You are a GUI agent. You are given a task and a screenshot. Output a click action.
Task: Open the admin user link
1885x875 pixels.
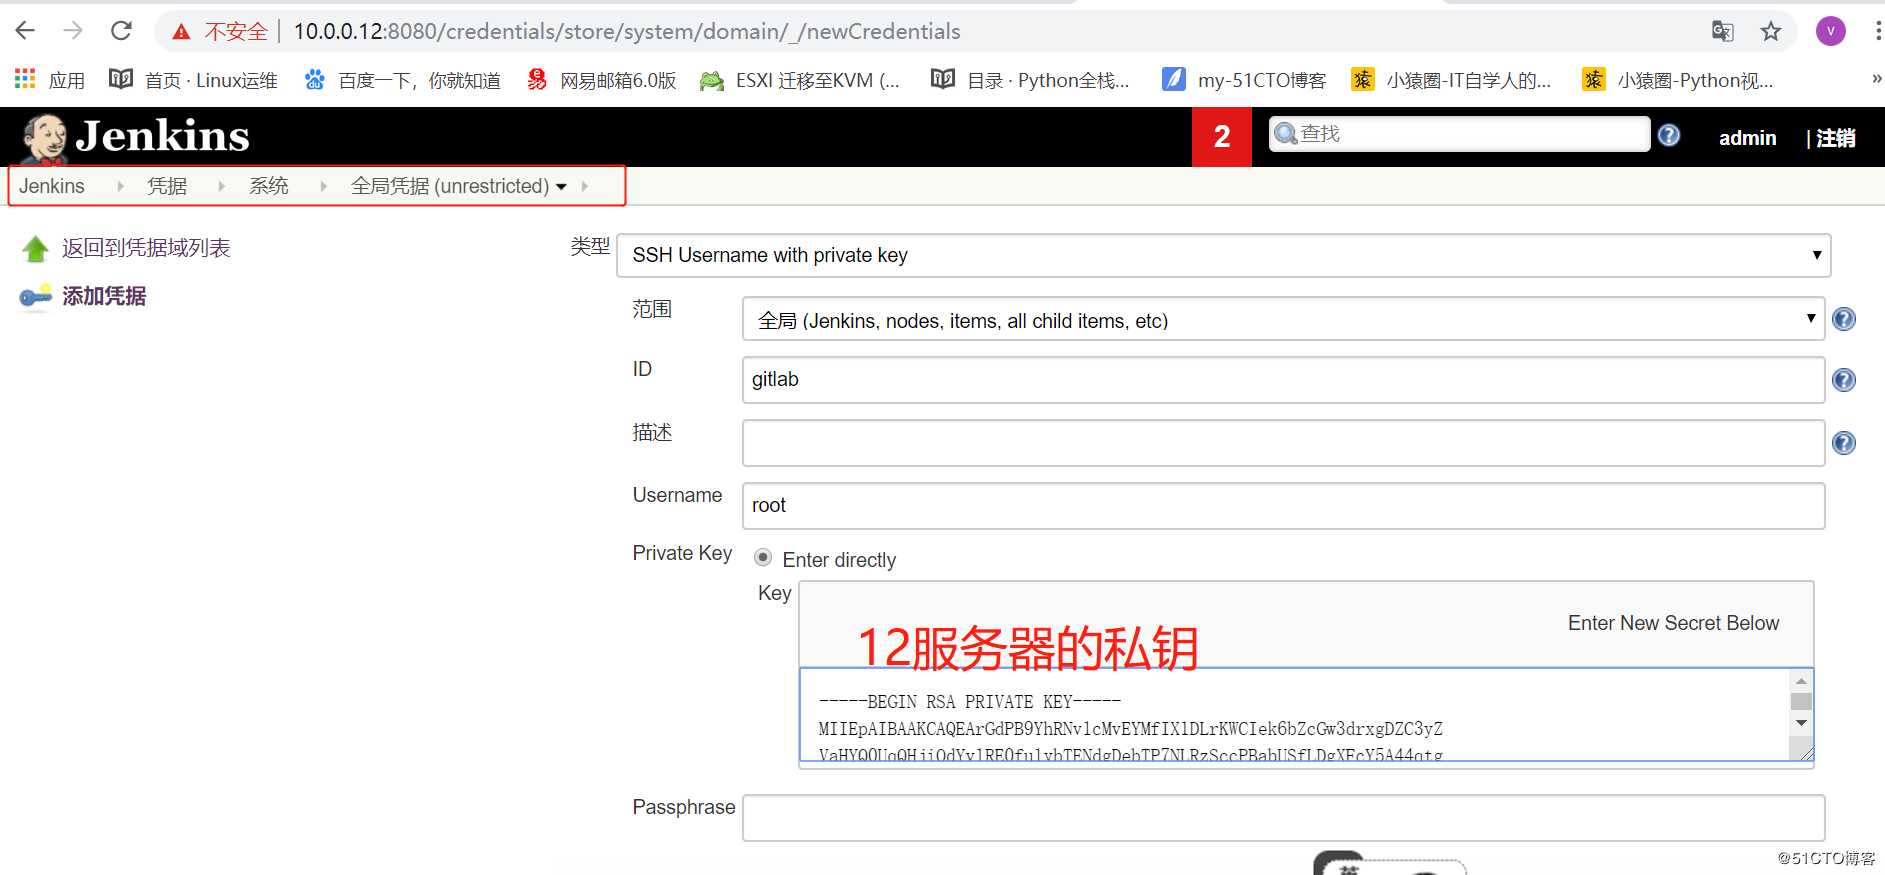click(x=1747, y=138)
